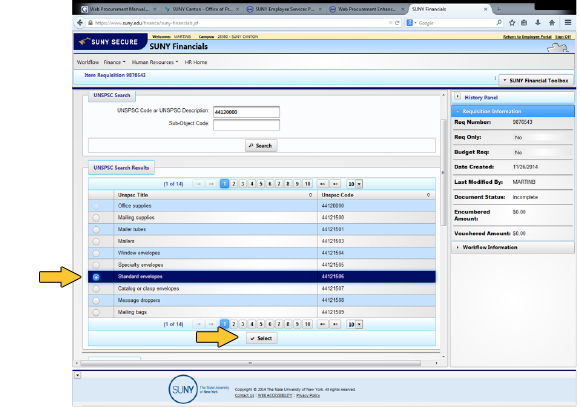Go to next page in top paginator
Viewport: 580px width, 410px height.
[x=323, y=184]
